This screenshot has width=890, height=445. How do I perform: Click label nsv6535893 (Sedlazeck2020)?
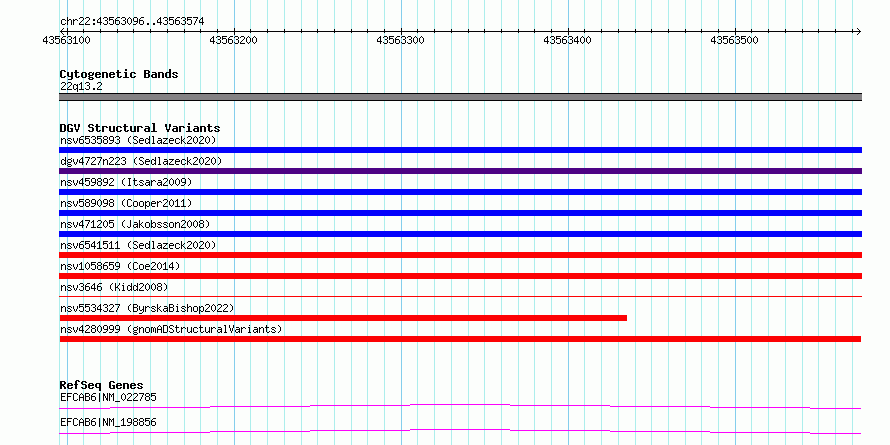(x=138, y=140)
